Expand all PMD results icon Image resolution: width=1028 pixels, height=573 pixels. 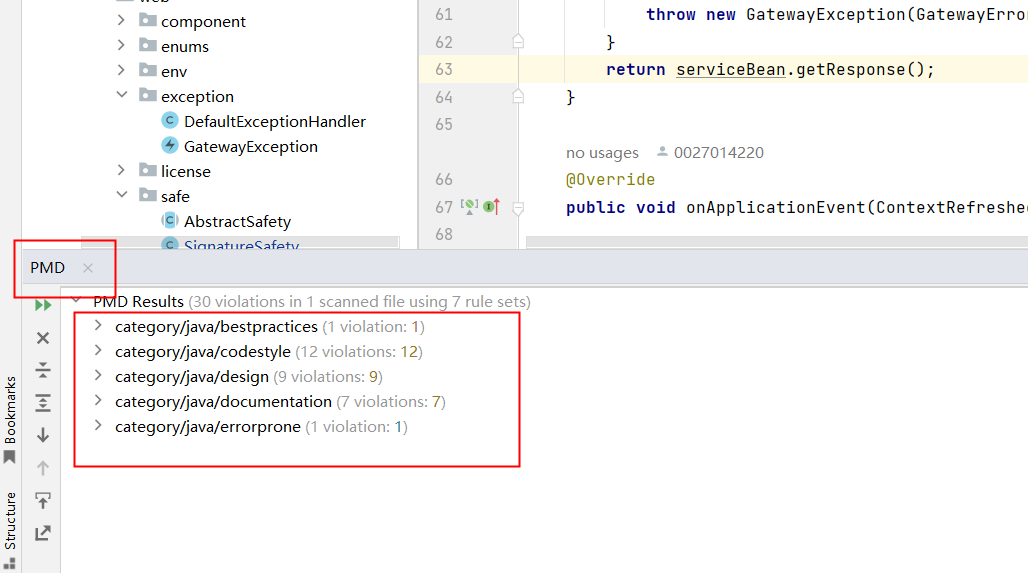click(x=43, y=403)
